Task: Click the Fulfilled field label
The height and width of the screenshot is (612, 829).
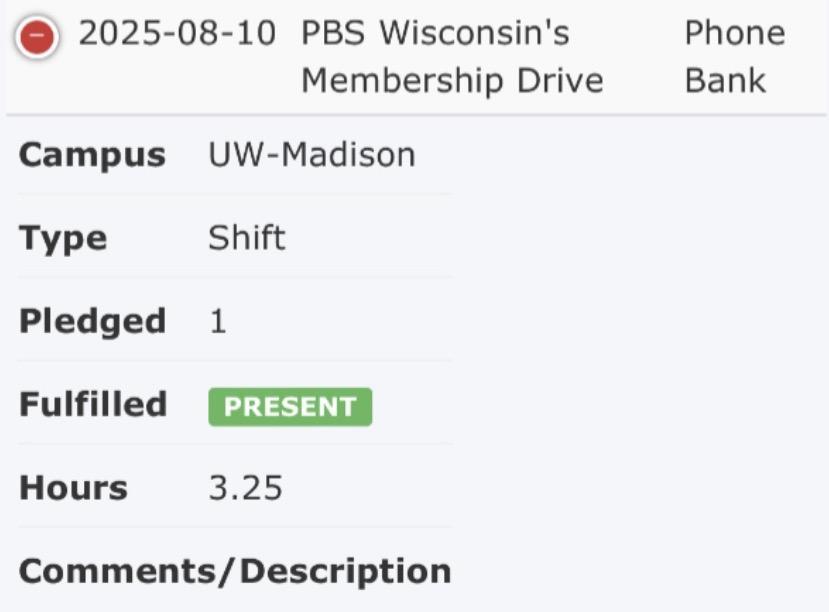Action: 92,405
